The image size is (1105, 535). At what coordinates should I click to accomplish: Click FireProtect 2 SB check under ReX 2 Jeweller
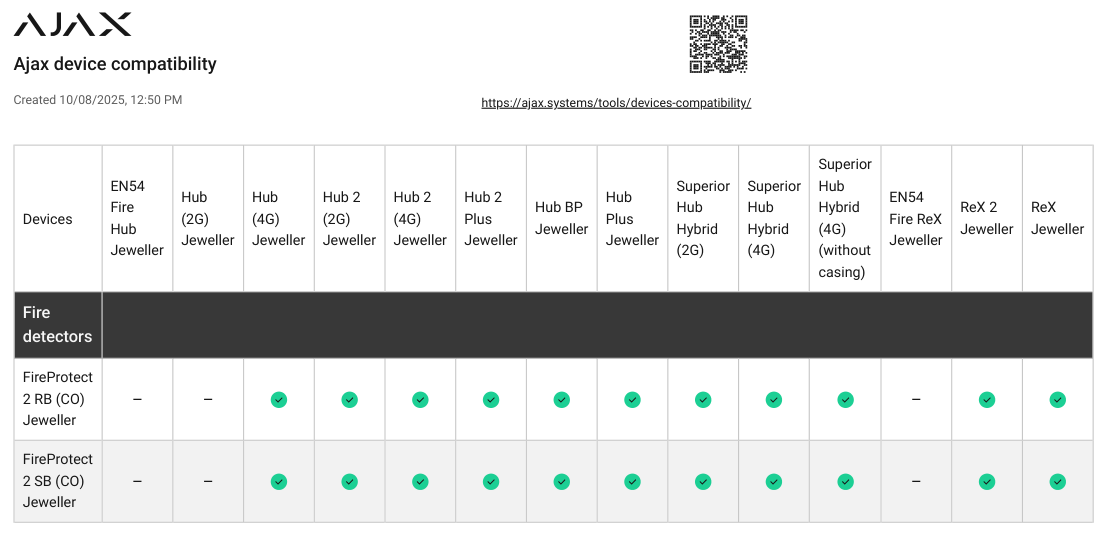point(987,481)
